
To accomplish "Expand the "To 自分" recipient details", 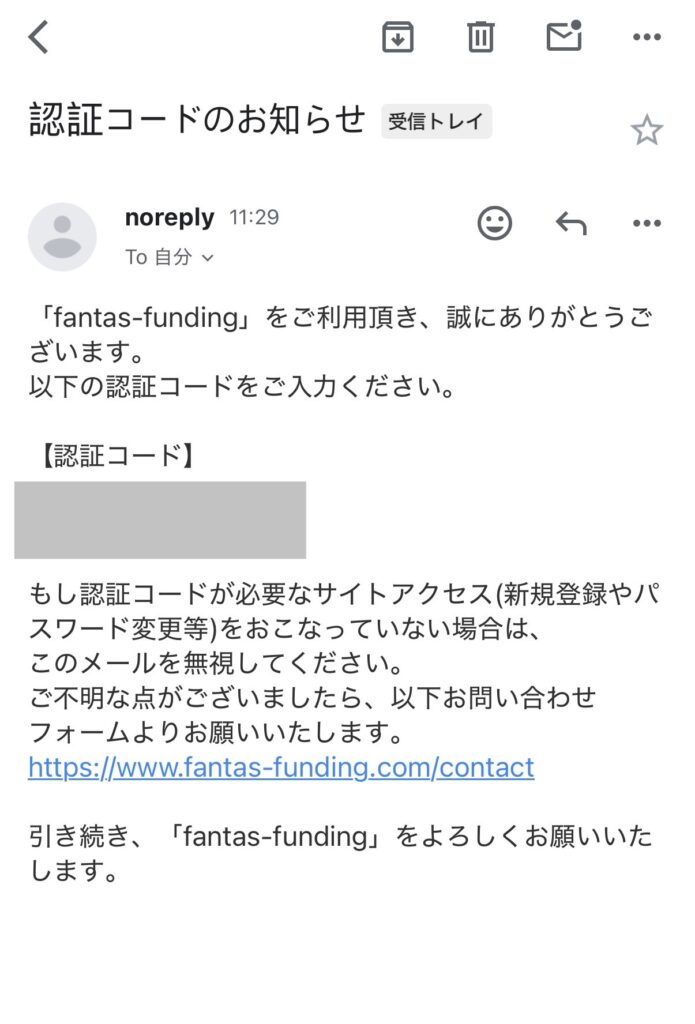I will tap(170, 257).
